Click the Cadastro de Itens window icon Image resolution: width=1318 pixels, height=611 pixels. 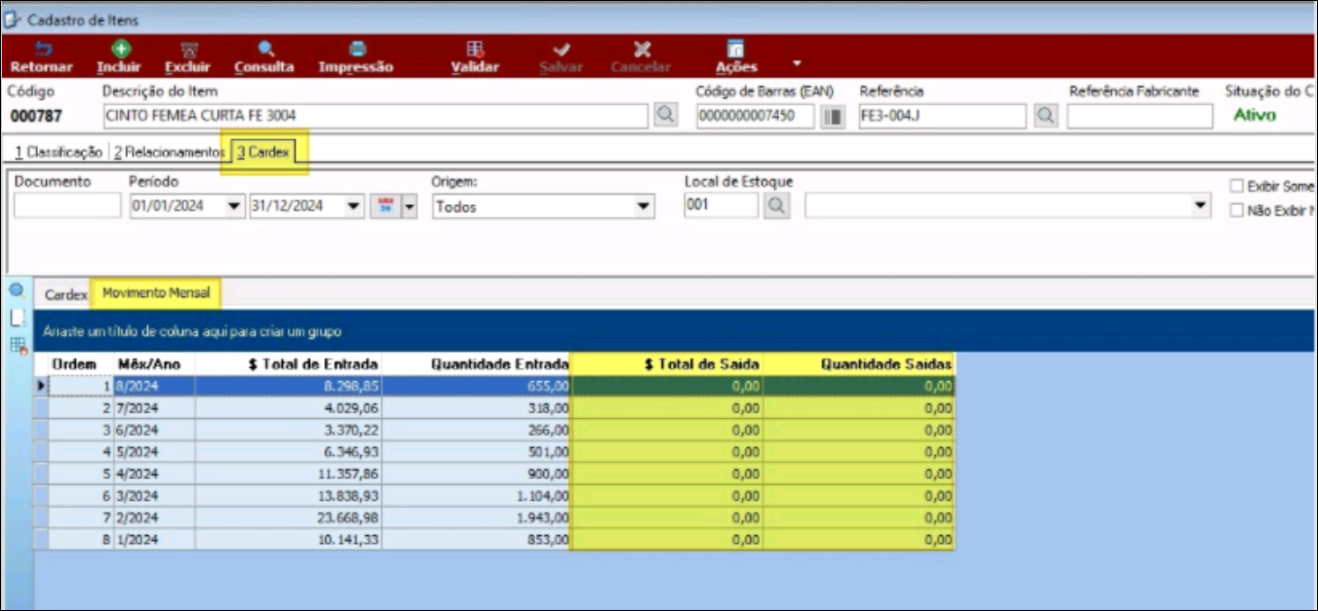(13, 19)
